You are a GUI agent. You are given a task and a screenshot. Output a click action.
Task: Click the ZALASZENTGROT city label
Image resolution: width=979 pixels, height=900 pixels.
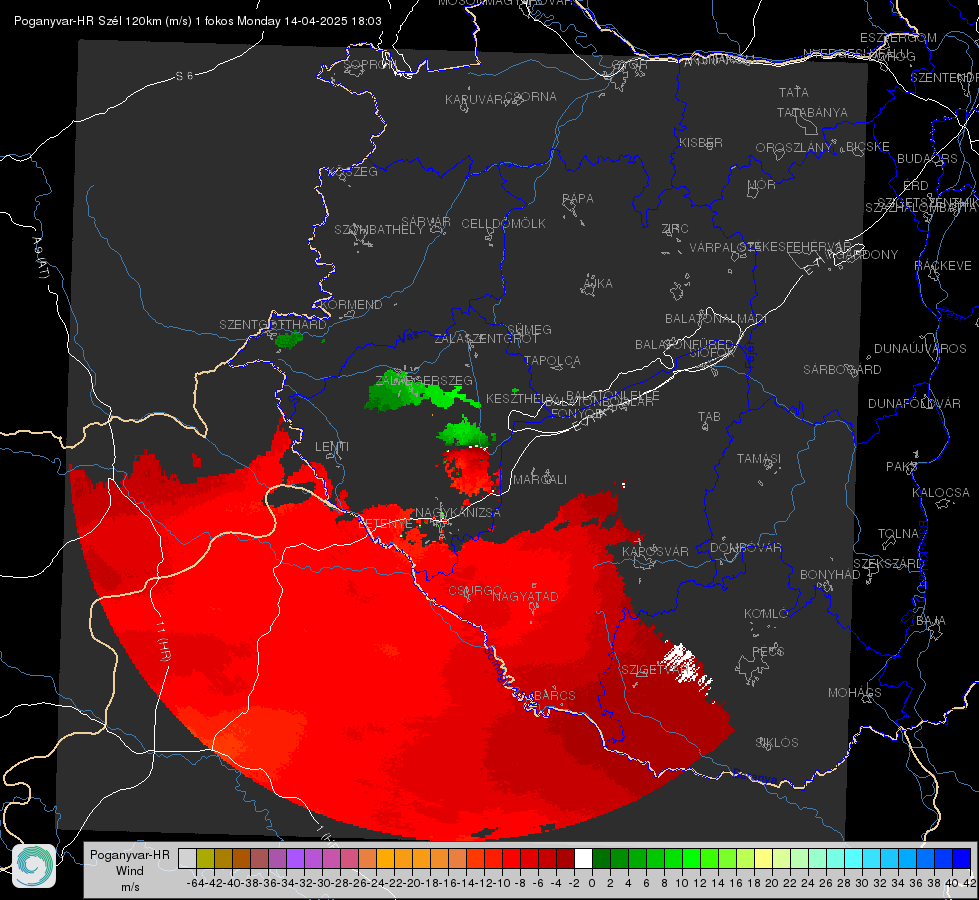pyautogui.click(x=486, y=339)
